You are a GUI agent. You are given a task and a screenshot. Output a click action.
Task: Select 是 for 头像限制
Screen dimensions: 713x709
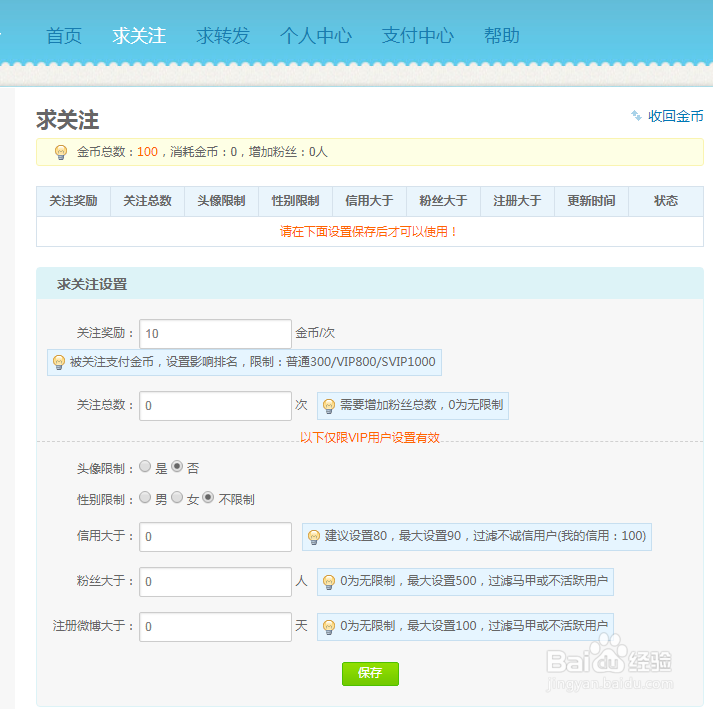(145, 466)
